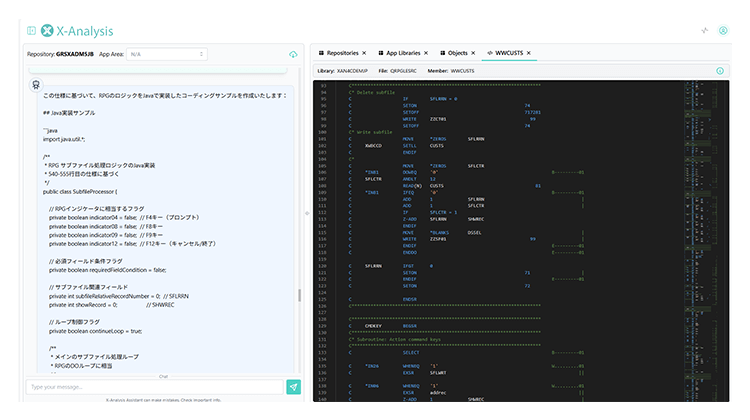Select the WWCUSTS source tab

tap(509, 52)
